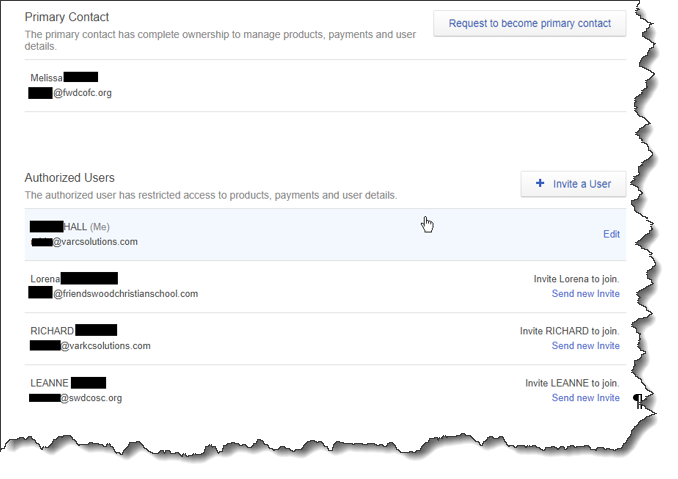Send new Invite to LEANNE
Image resolution: width=678 pixels, height=479 pixels.
pyautogui.click(x=585, y=398)
